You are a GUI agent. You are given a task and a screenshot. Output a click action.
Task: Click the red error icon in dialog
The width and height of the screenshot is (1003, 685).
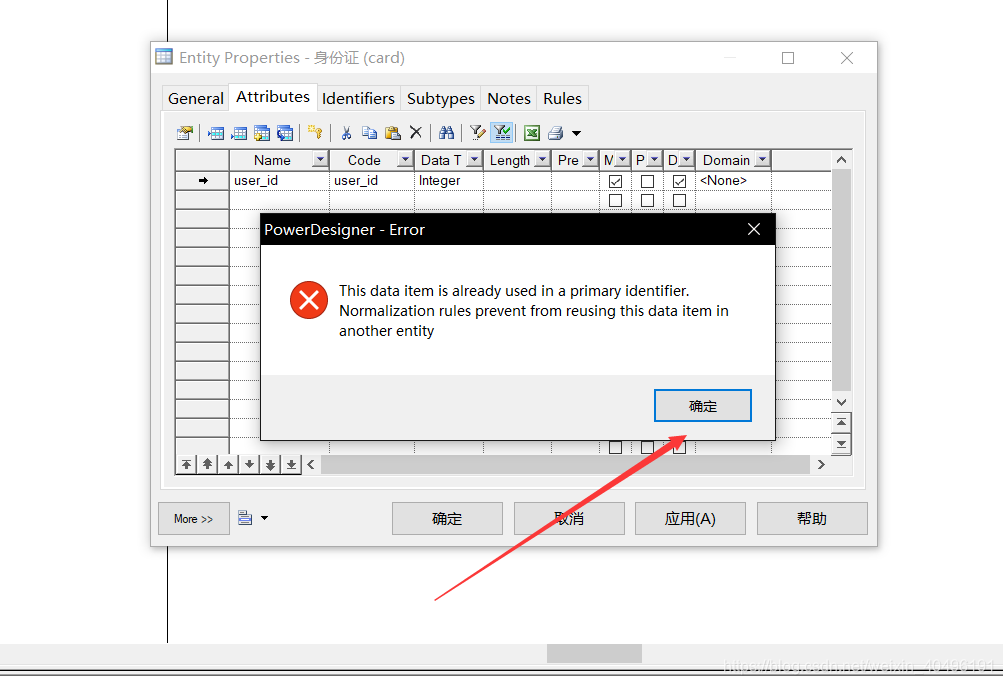coord(309,300)
